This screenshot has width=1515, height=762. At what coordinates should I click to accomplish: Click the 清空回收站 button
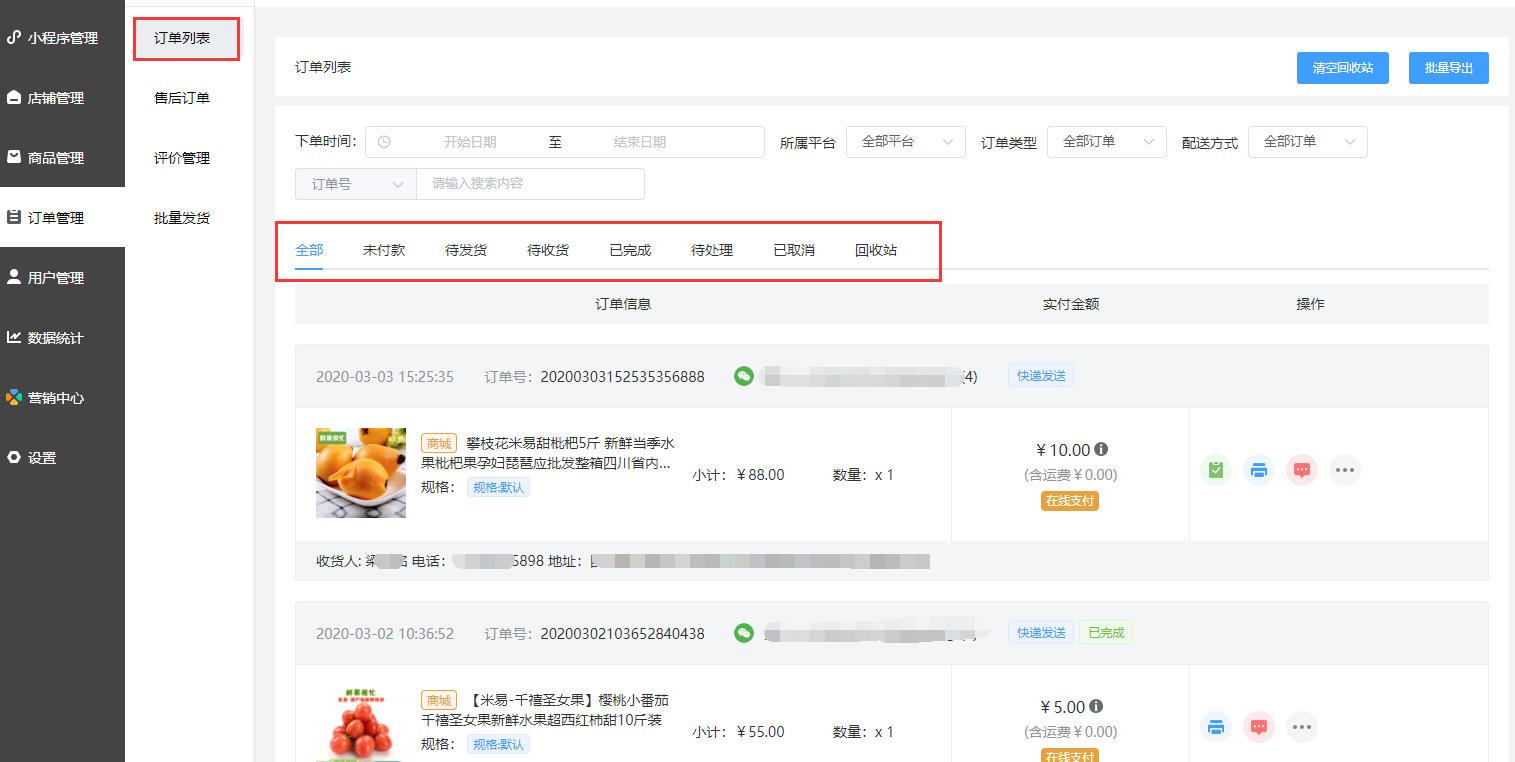click(1342, 67)
